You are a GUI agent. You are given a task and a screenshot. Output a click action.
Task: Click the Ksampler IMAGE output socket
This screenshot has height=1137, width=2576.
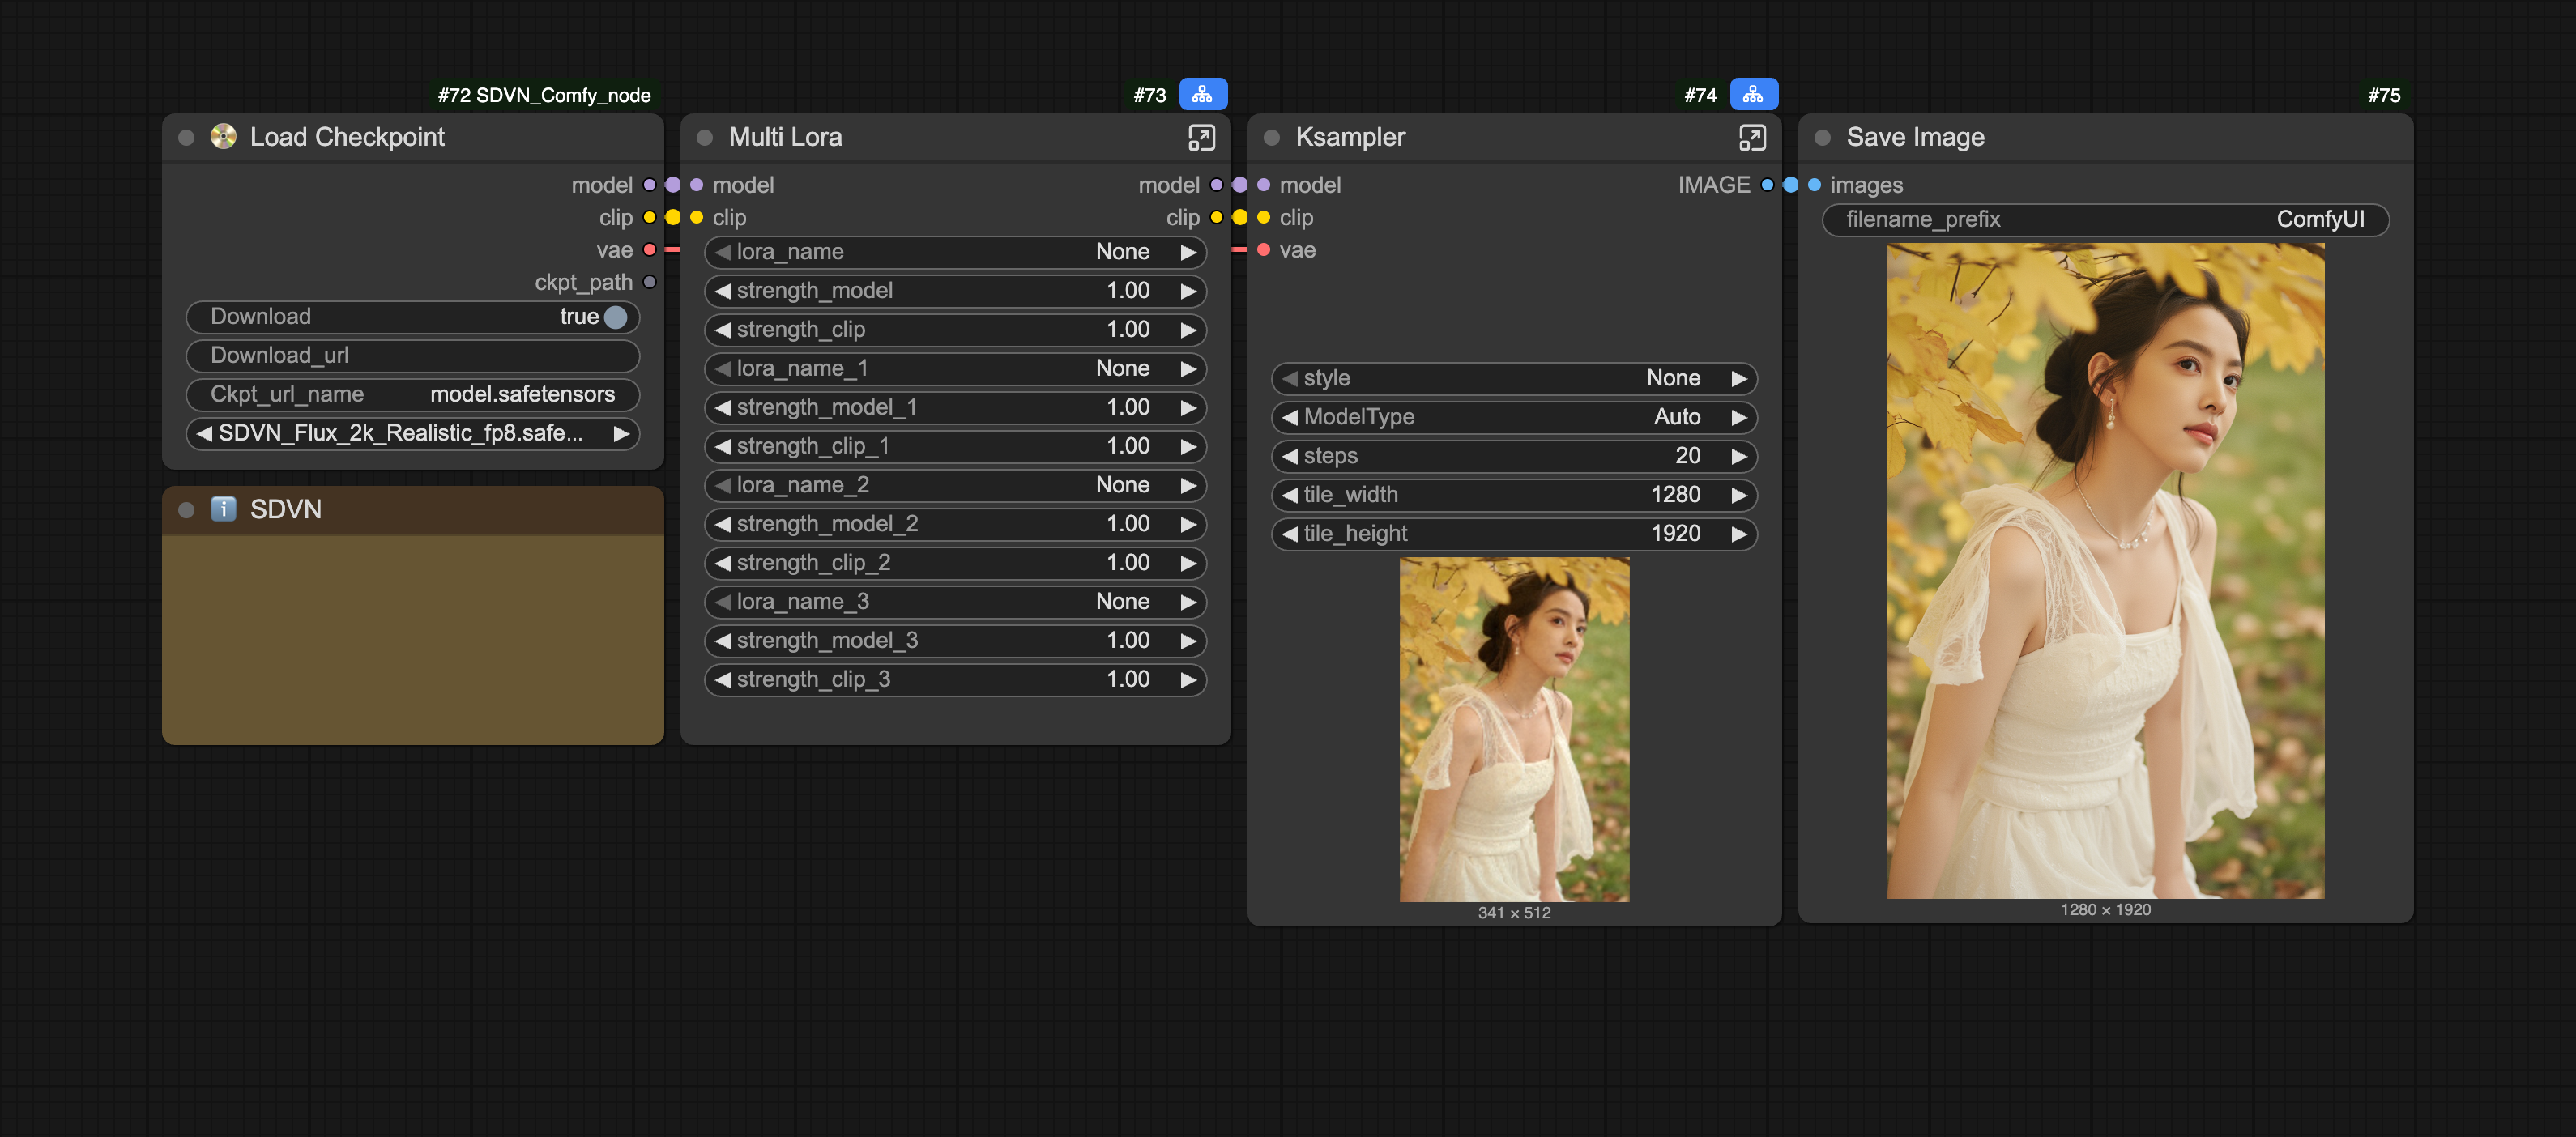coord(1768,185)
